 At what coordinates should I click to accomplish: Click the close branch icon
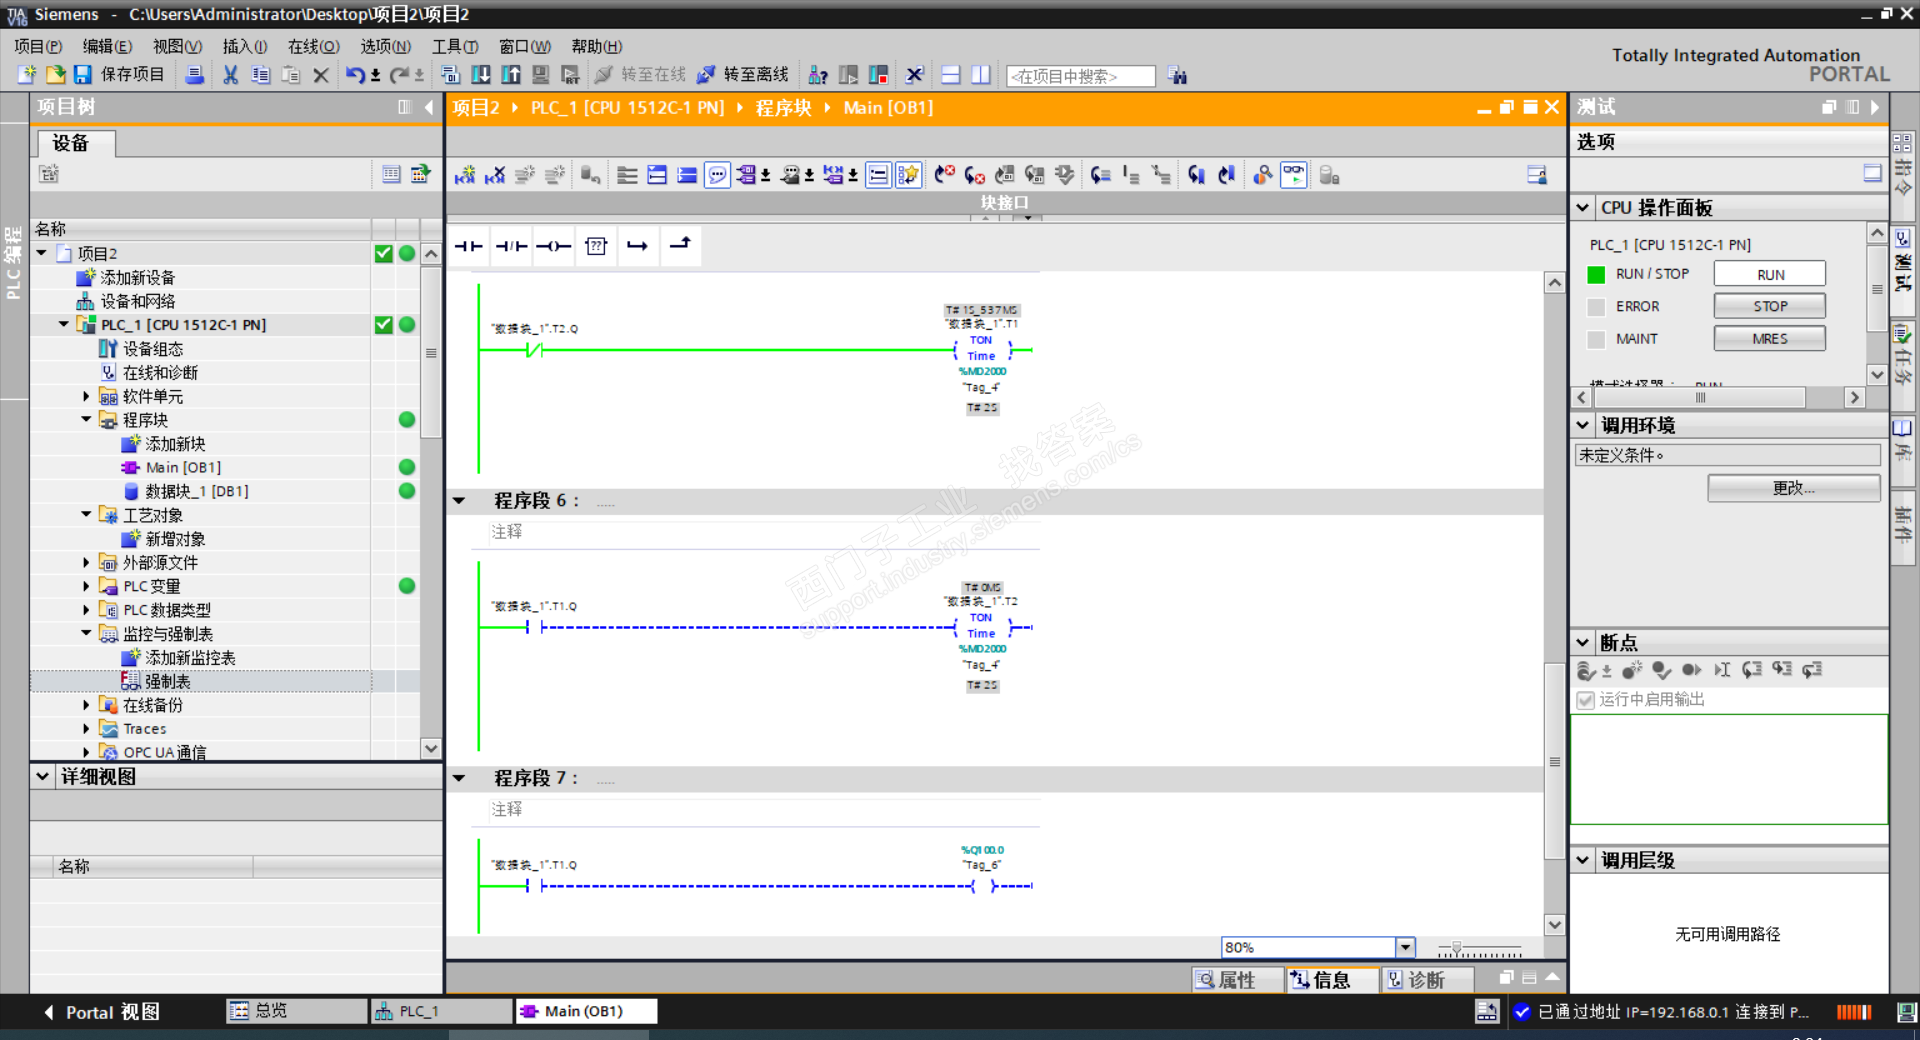[680, 246]
